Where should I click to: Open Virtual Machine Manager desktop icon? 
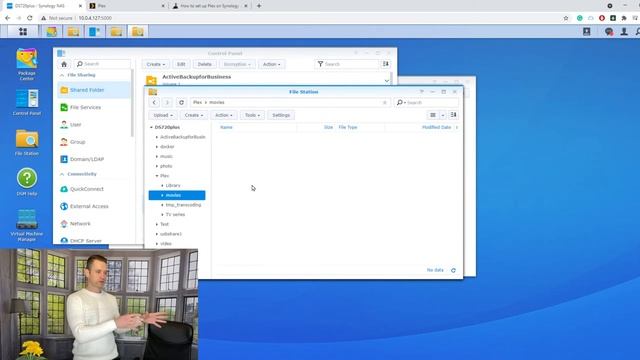(27, 225)
